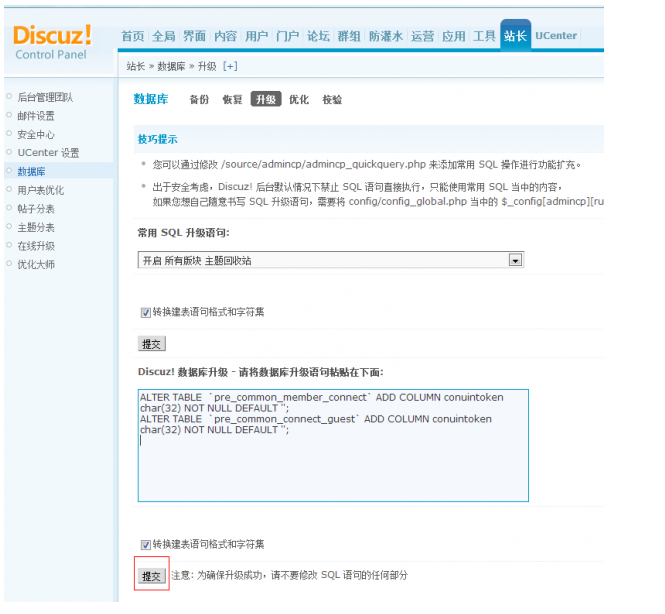
Task: Open the dropdown arrow of common SQL statements
Action: (x=516, y=260)
